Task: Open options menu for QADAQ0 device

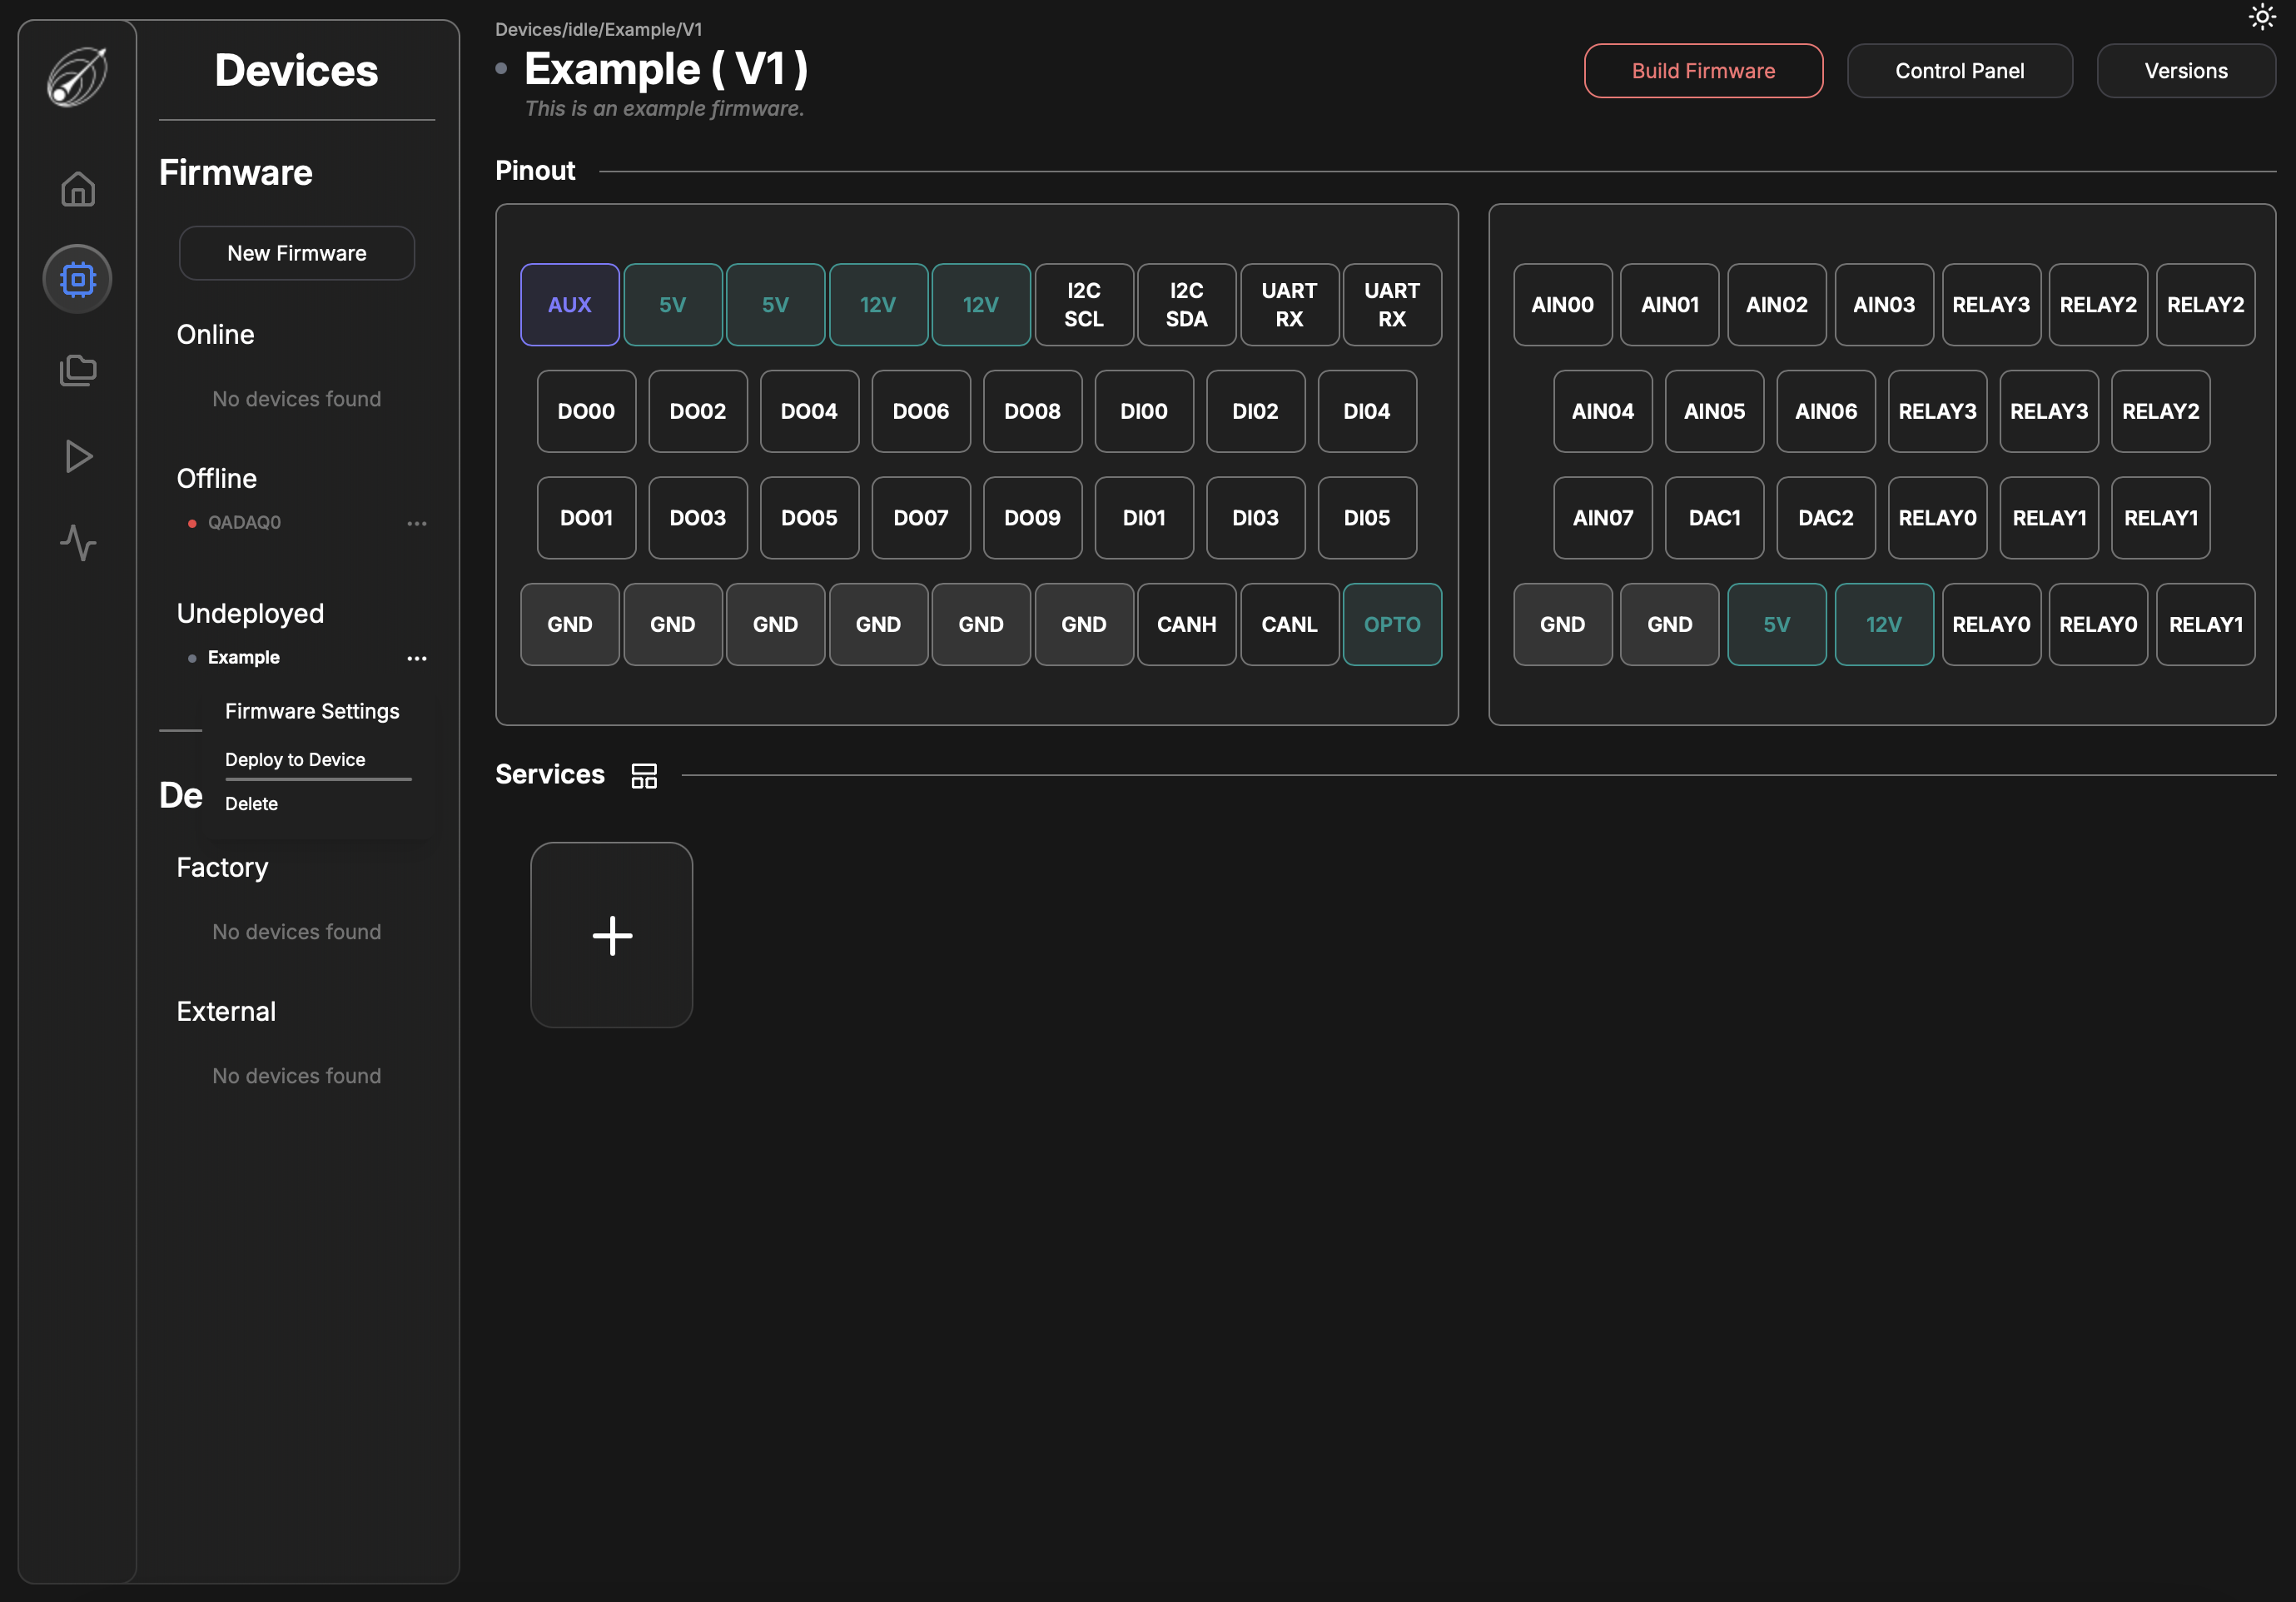Action: tap(417, 523)
